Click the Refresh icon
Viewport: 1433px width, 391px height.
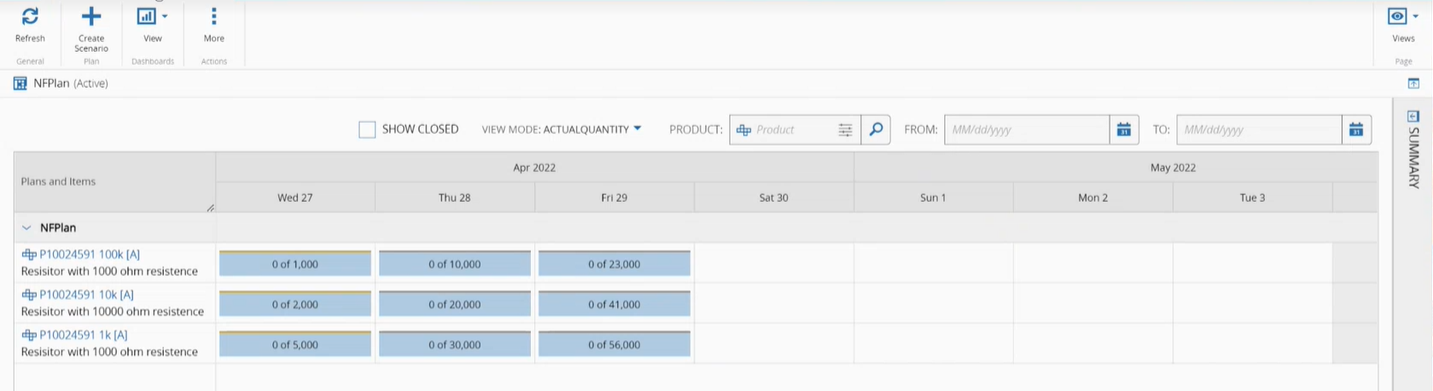[30, 16]
